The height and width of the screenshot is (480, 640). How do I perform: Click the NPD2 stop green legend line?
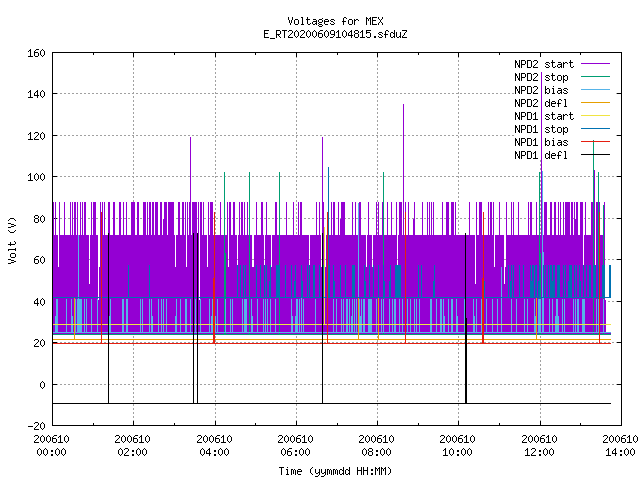(595, 76)
